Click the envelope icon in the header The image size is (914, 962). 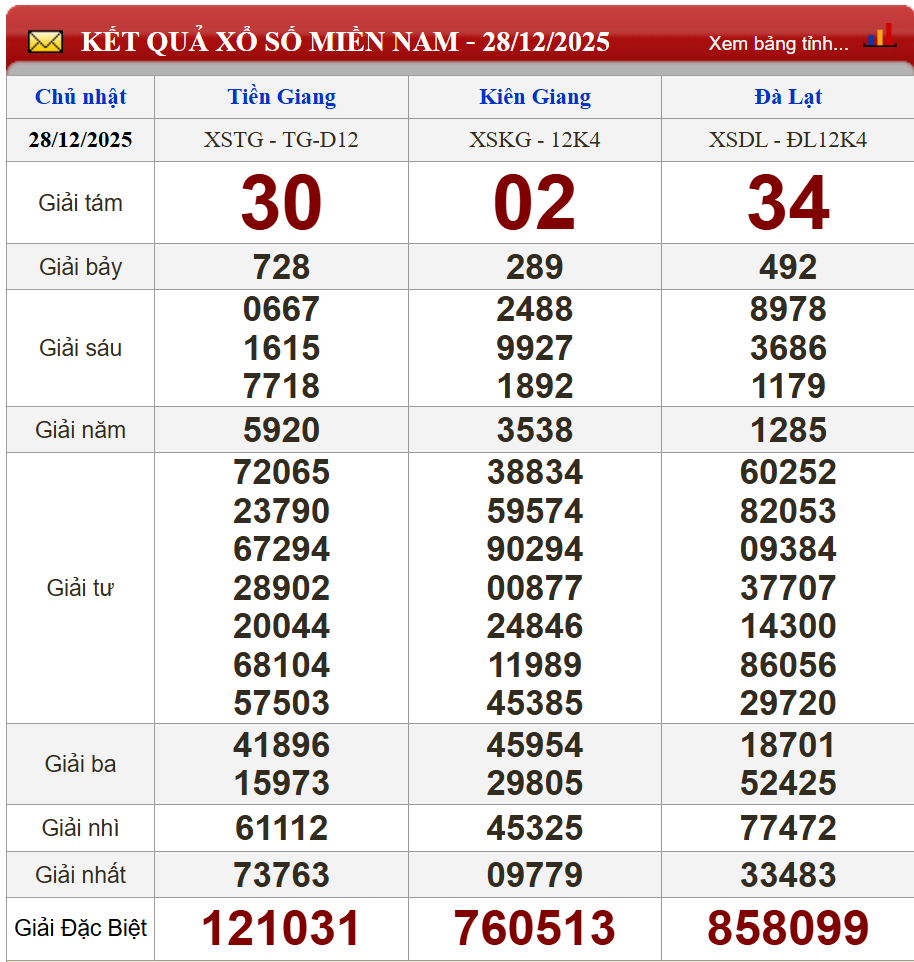pos(45,42)
